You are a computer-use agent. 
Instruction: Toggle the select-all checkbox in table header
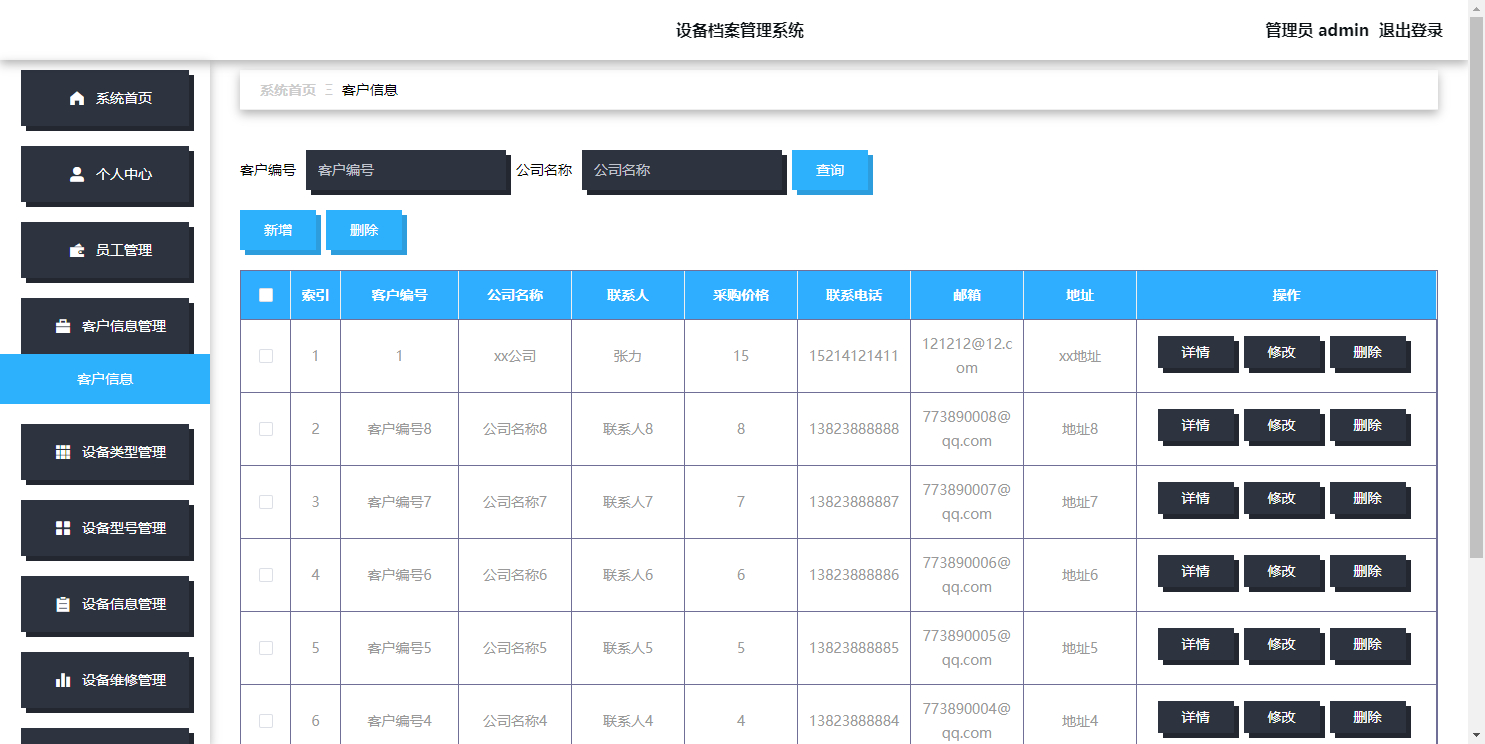pos(266,295)
